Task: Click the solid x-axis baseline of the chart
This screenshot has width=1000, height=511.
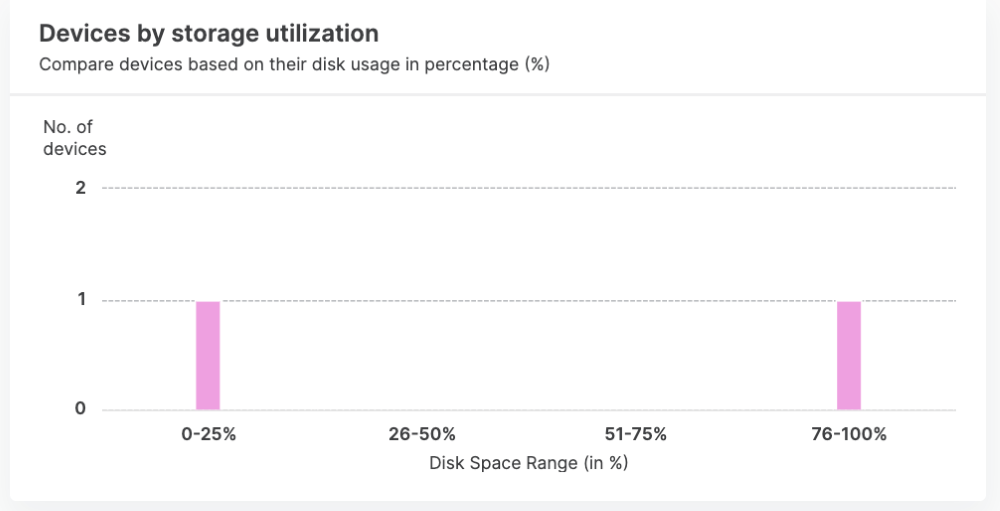Action: [x=529, y=410]
